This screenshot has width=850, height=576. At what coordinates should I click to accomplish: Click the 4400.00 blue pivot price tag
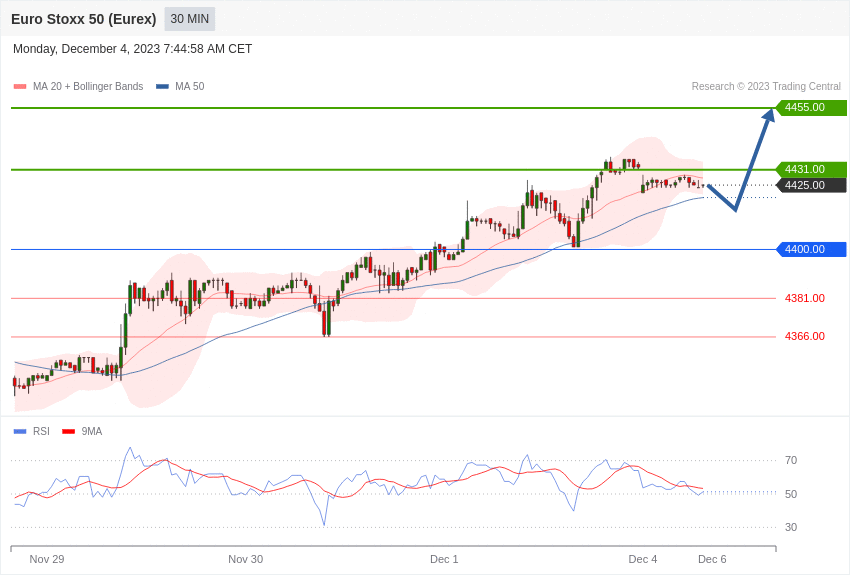coord(811,250)
